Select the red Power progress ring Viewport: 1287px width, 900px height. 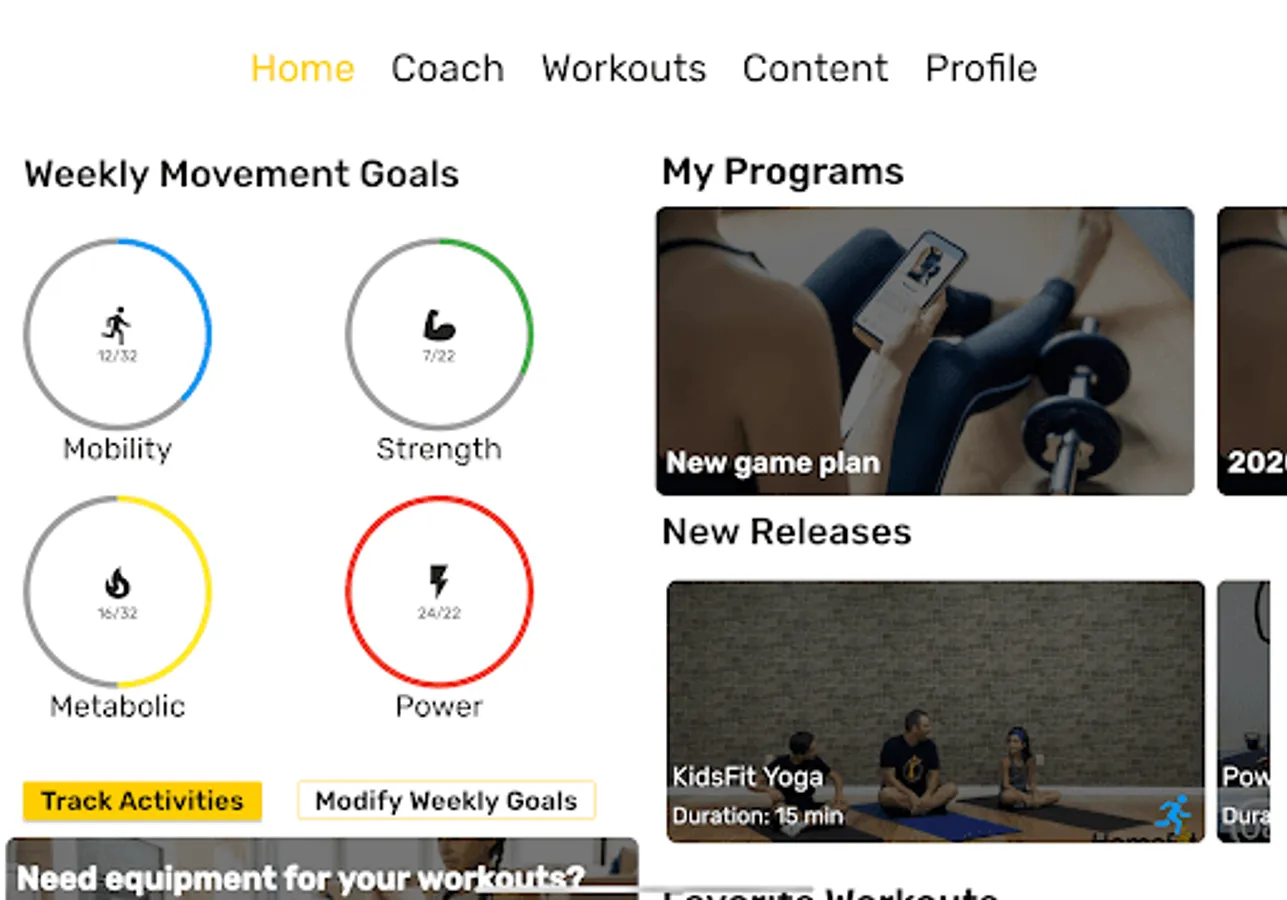pos(439,591)
